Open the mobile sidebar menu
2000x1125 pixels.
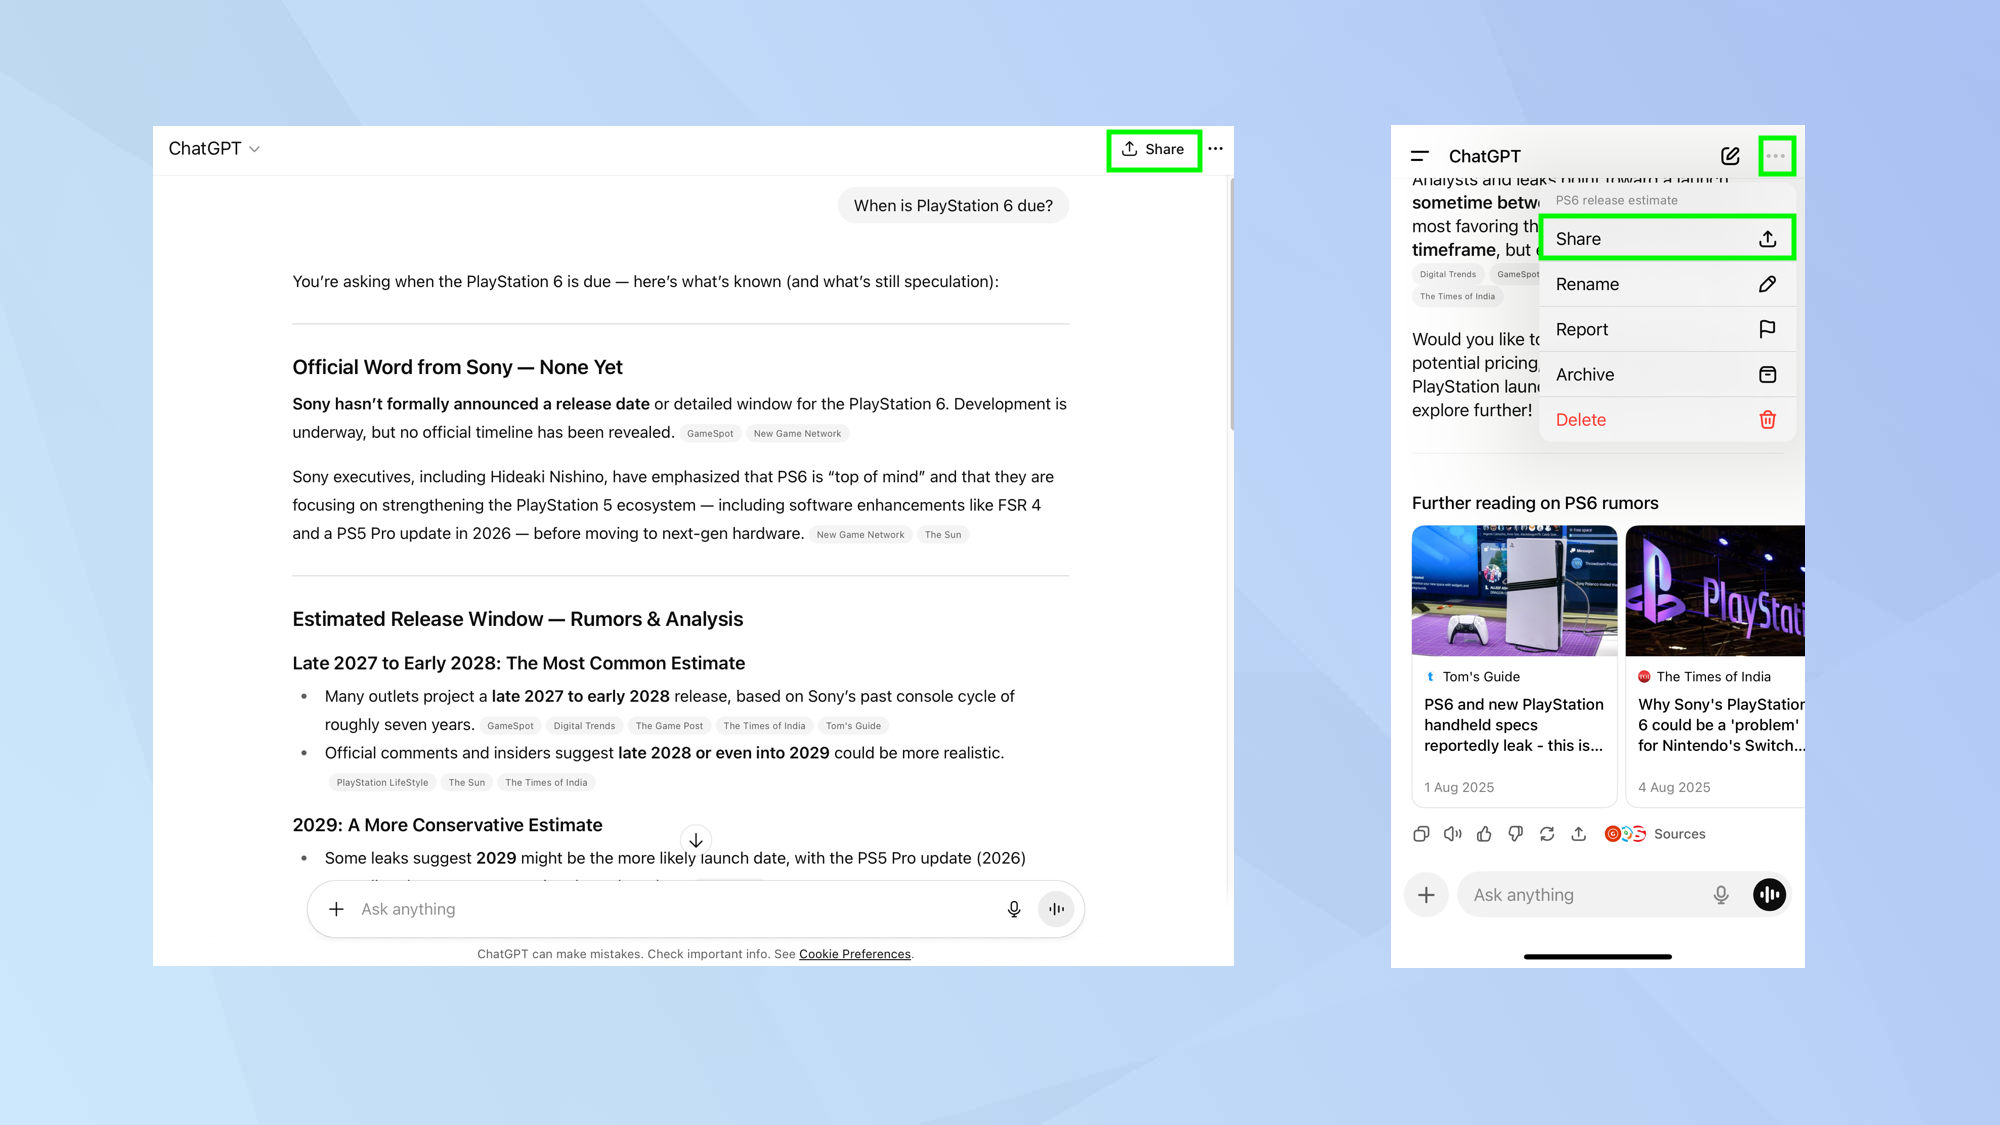point(1419,156)
